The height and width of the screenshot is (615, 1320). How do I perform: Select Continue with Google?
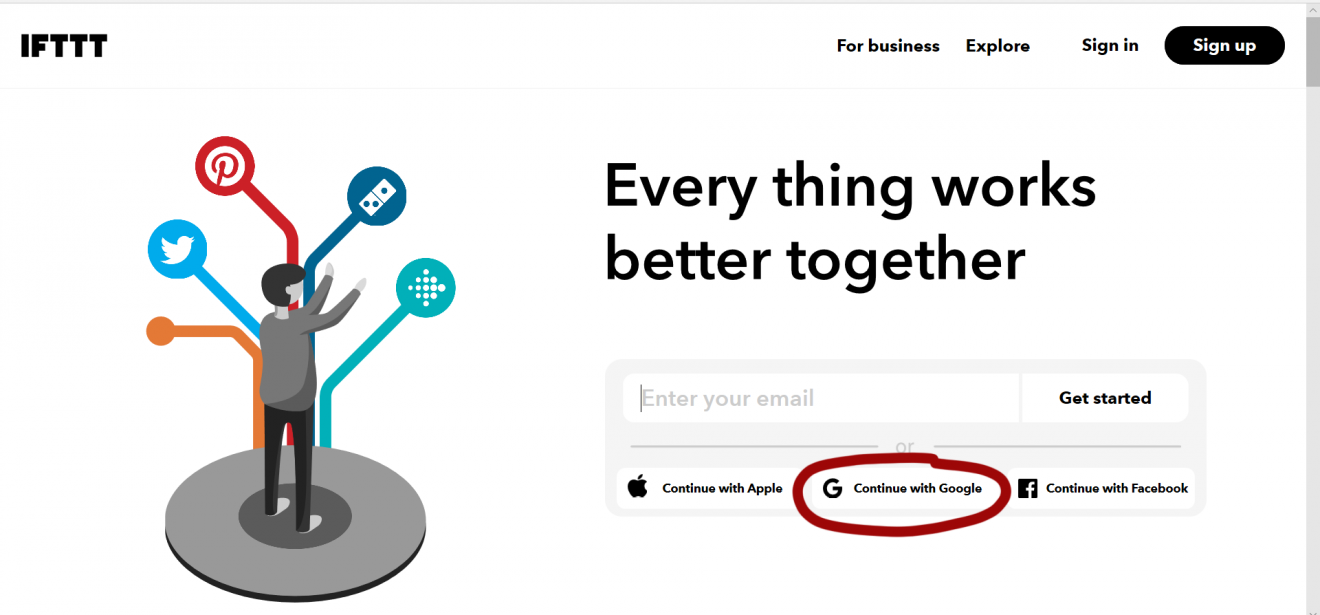pos(898,488)
